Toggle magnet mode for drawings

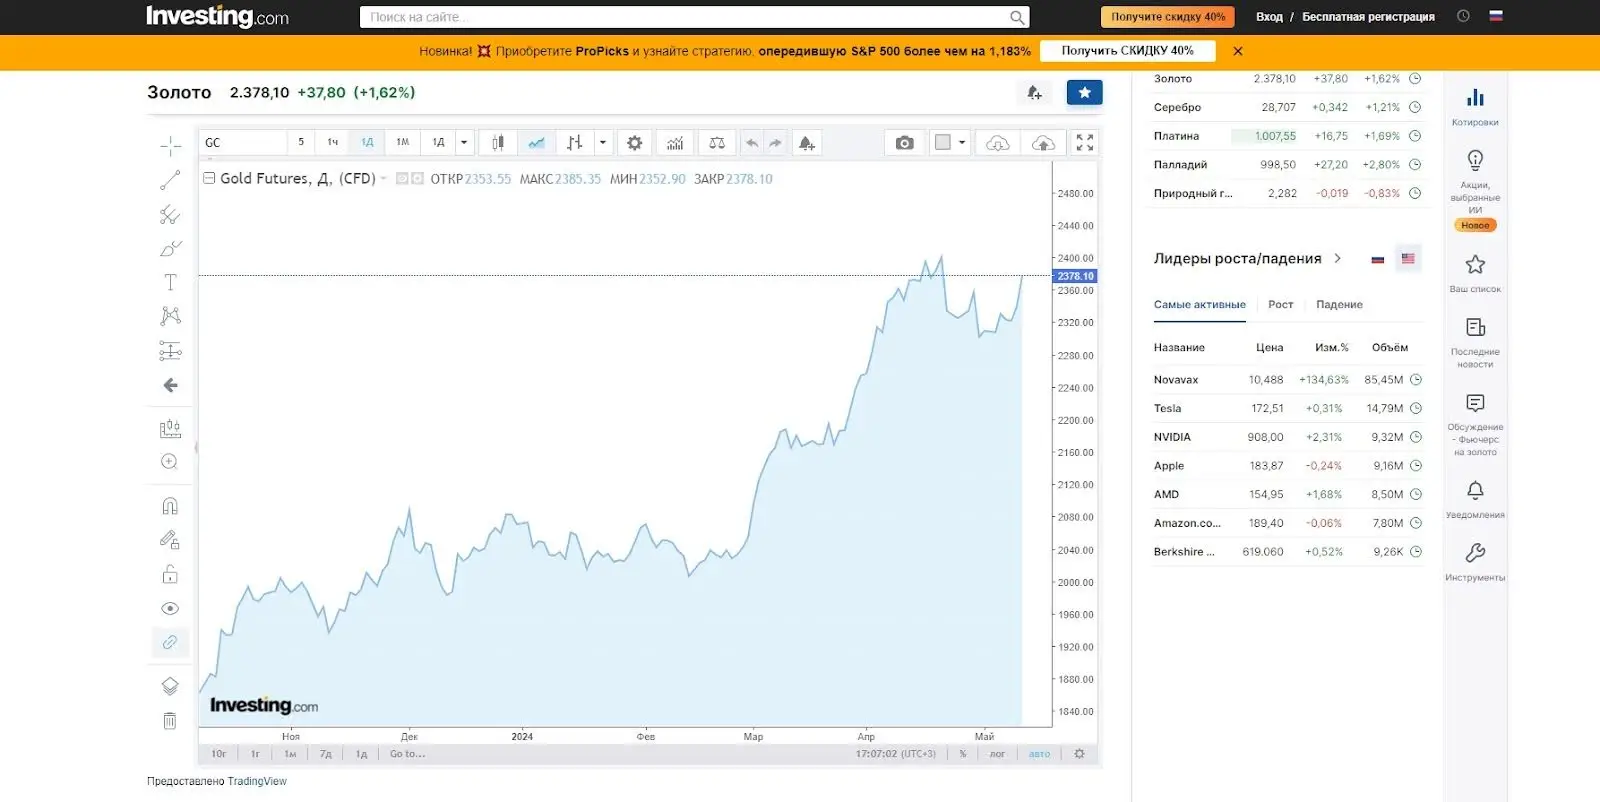pyautogui.click(x=170, y=506)
